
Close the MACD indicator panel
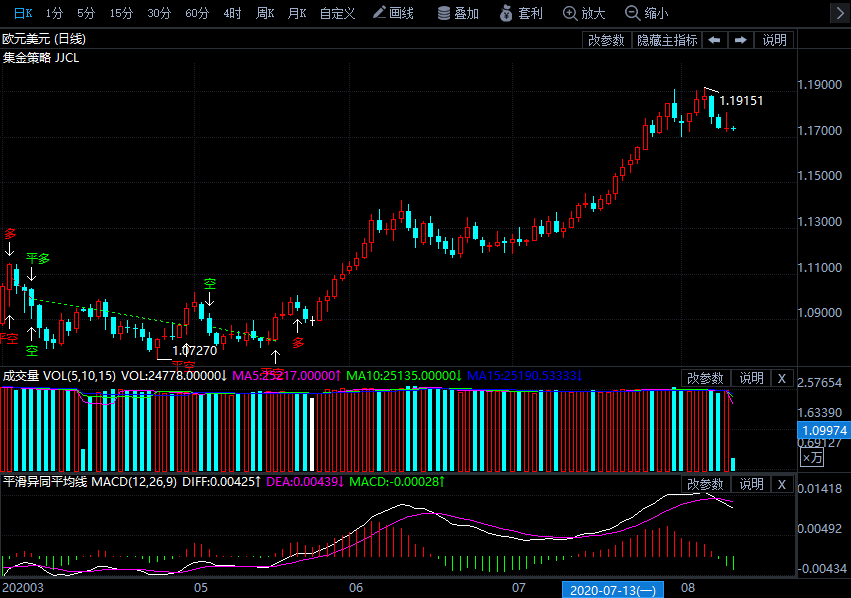(x=782, y=484)
